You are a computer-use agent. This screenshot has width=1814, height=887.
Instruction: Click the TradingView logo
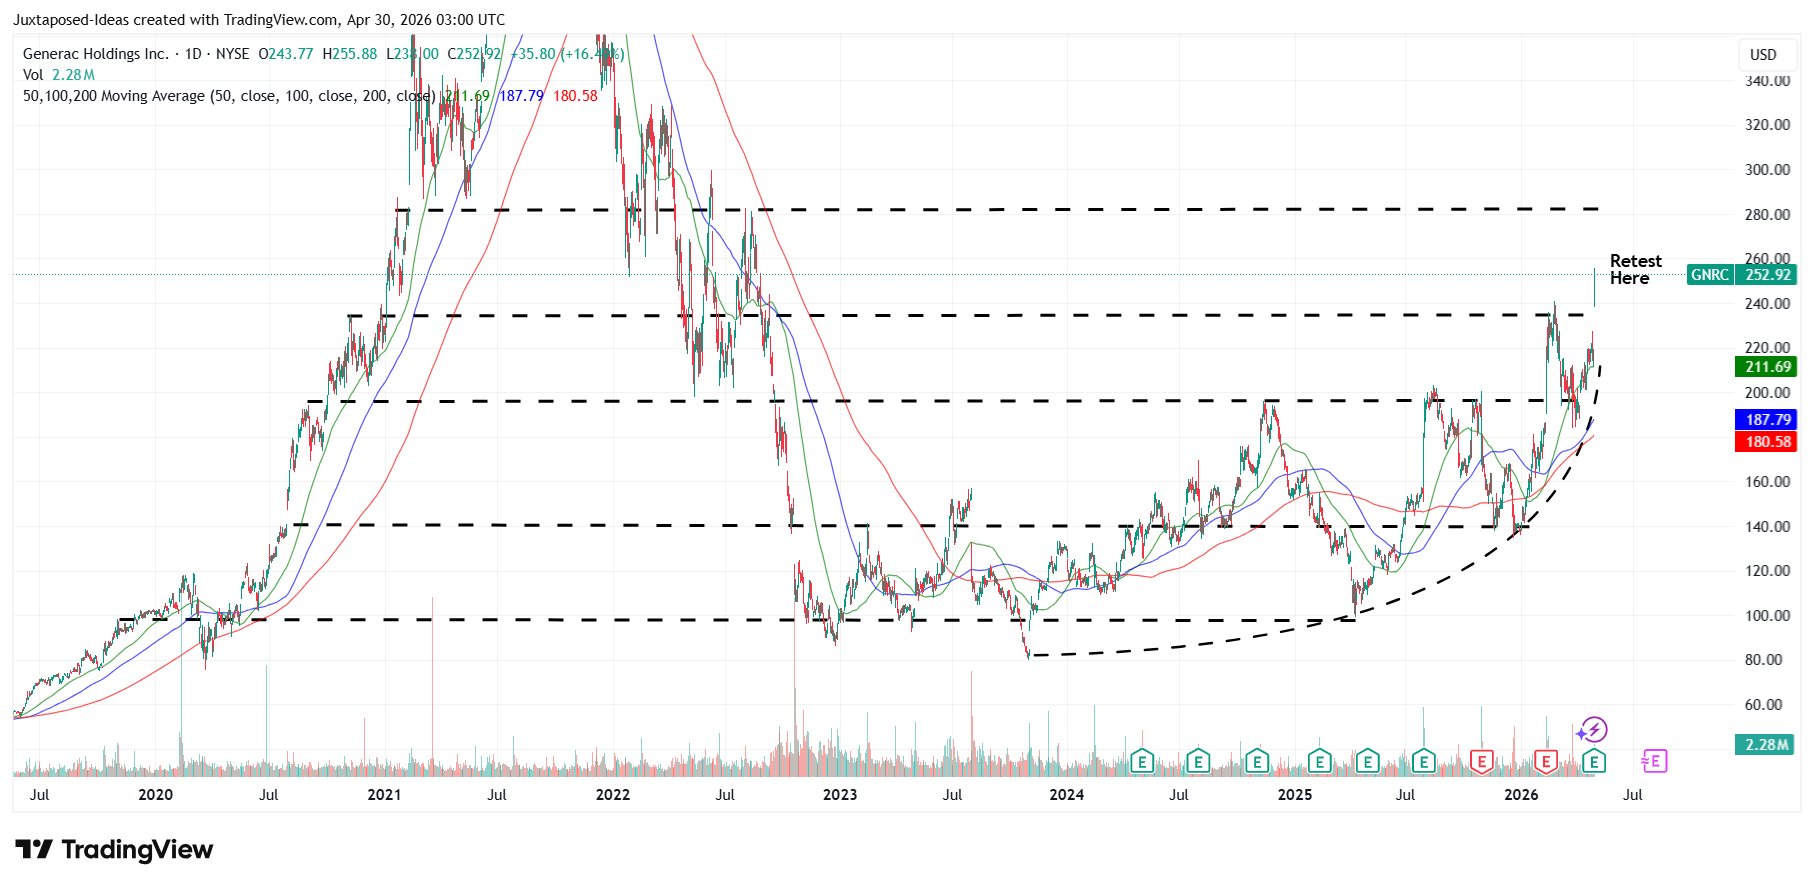click(114, 850)
